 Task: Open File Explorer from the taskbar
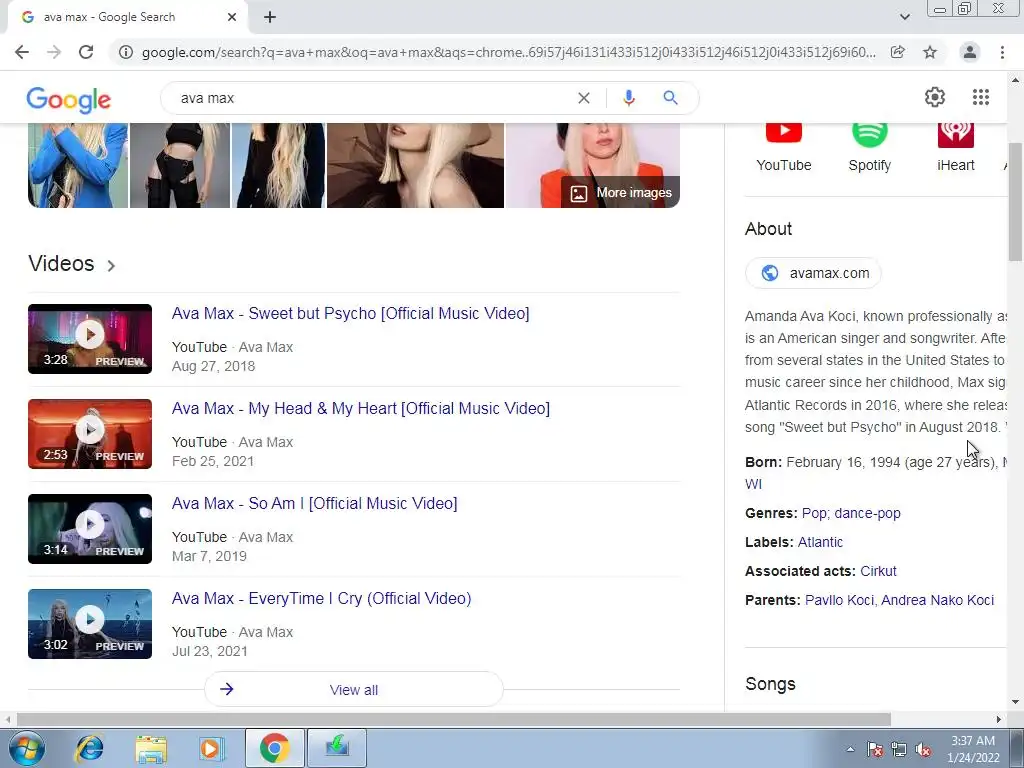pos(151,748)
